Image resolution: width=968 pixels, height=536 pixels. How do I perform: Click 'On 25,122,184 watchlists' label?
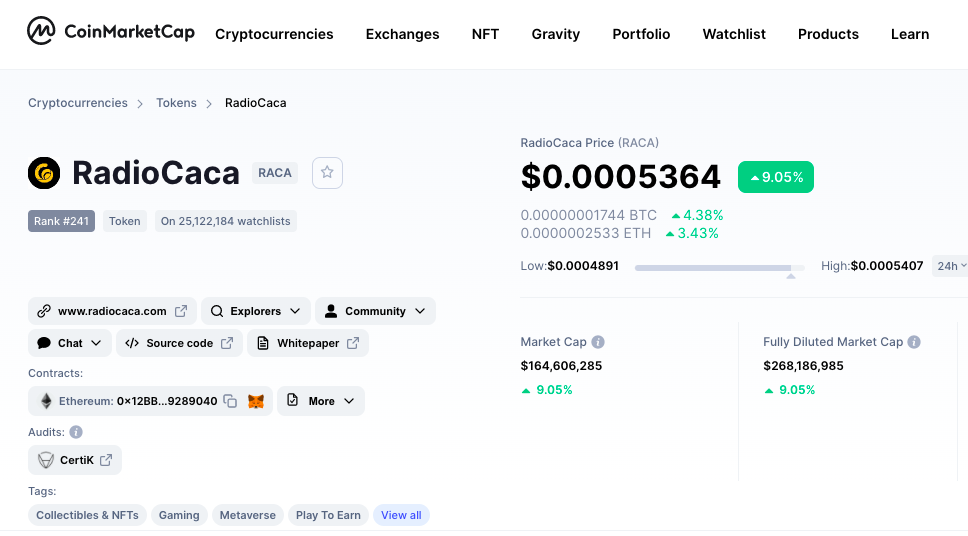225,221
